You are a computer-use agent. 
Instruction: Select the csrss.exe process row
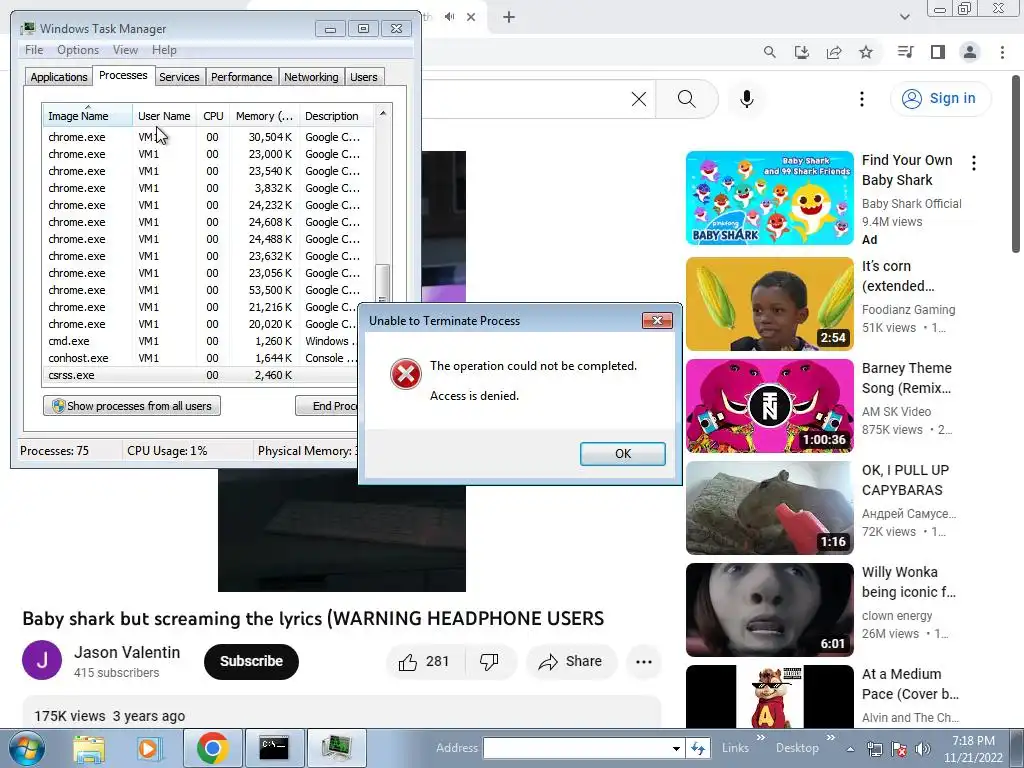pyautogui.click(x=200, y=375)
